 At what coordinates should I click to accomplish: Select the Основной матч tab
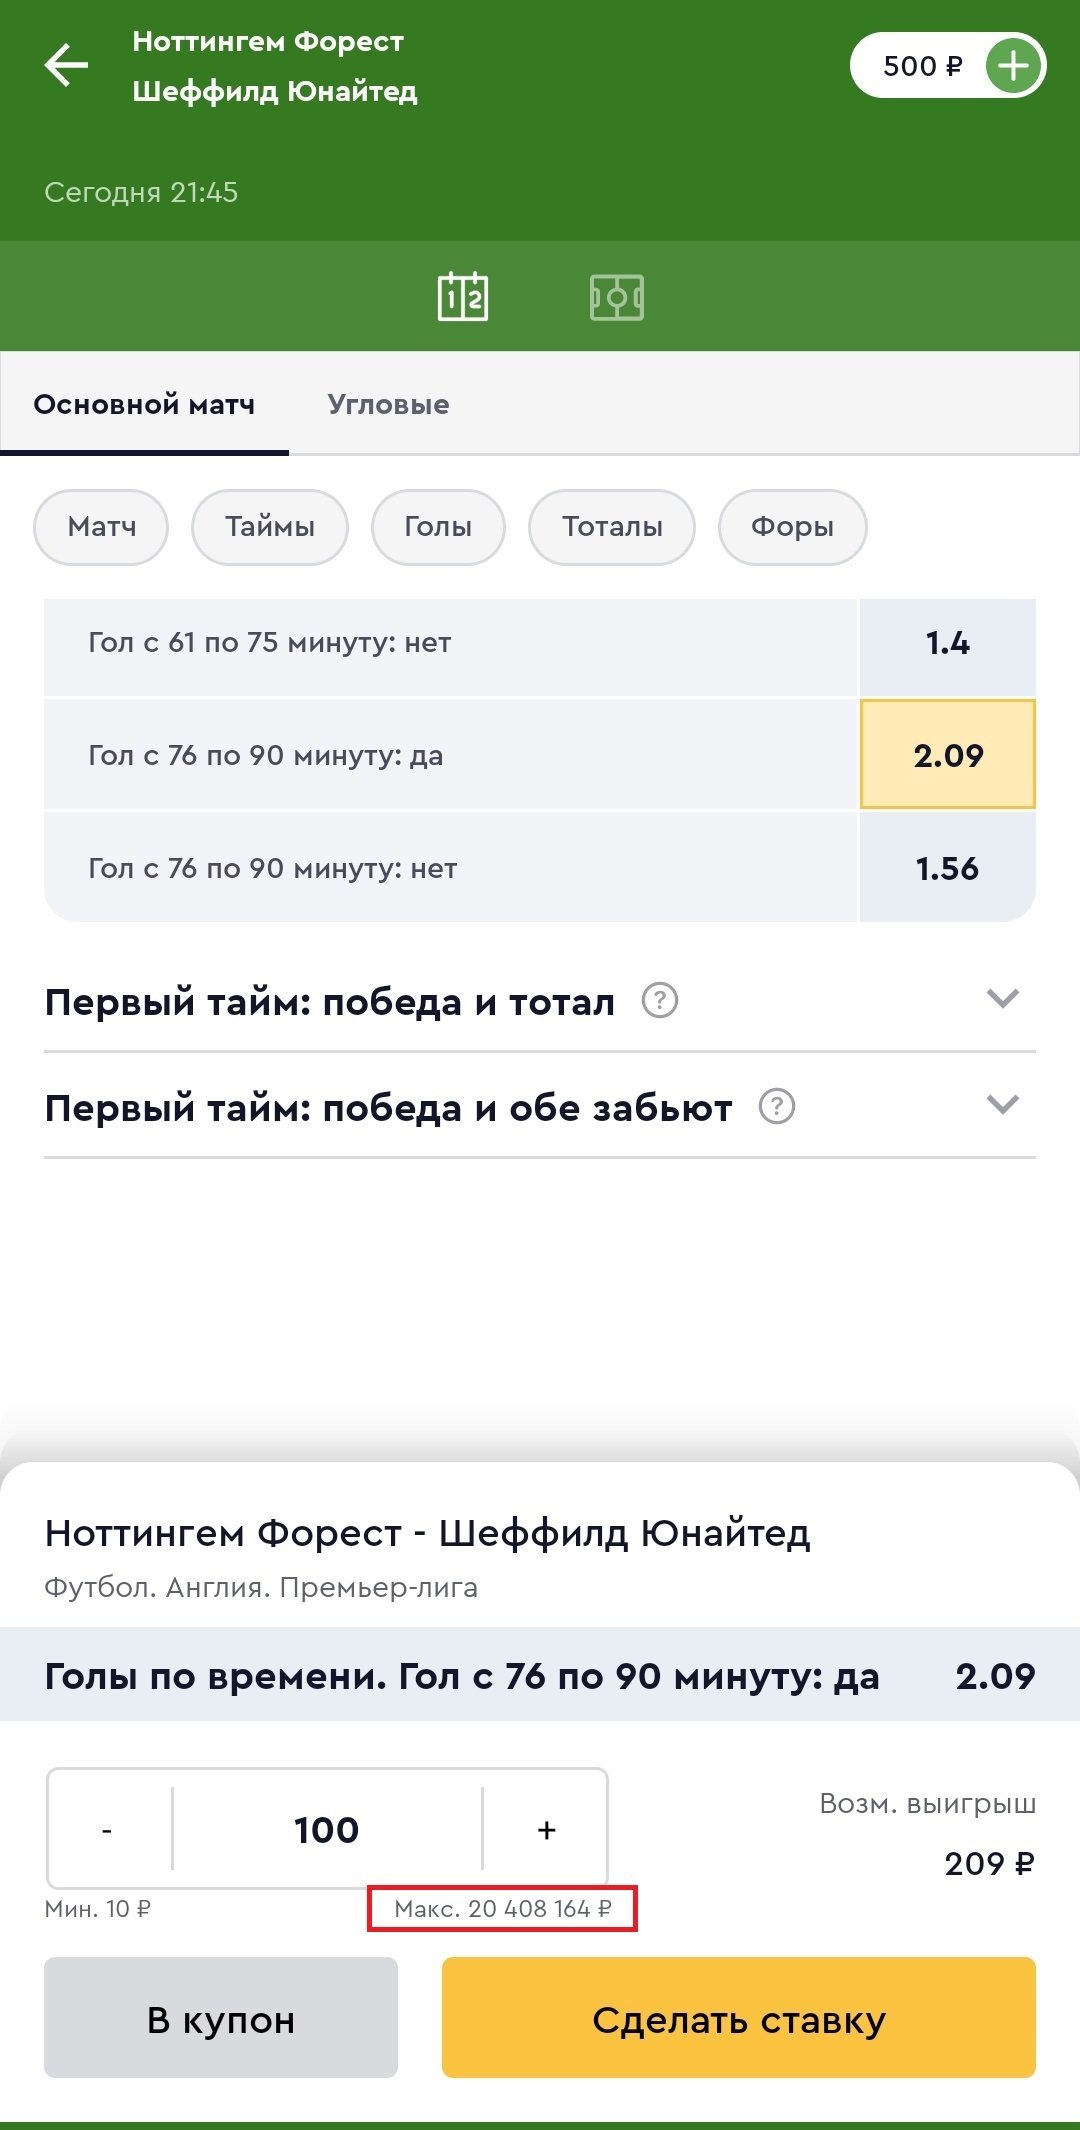tap(144, 405)
